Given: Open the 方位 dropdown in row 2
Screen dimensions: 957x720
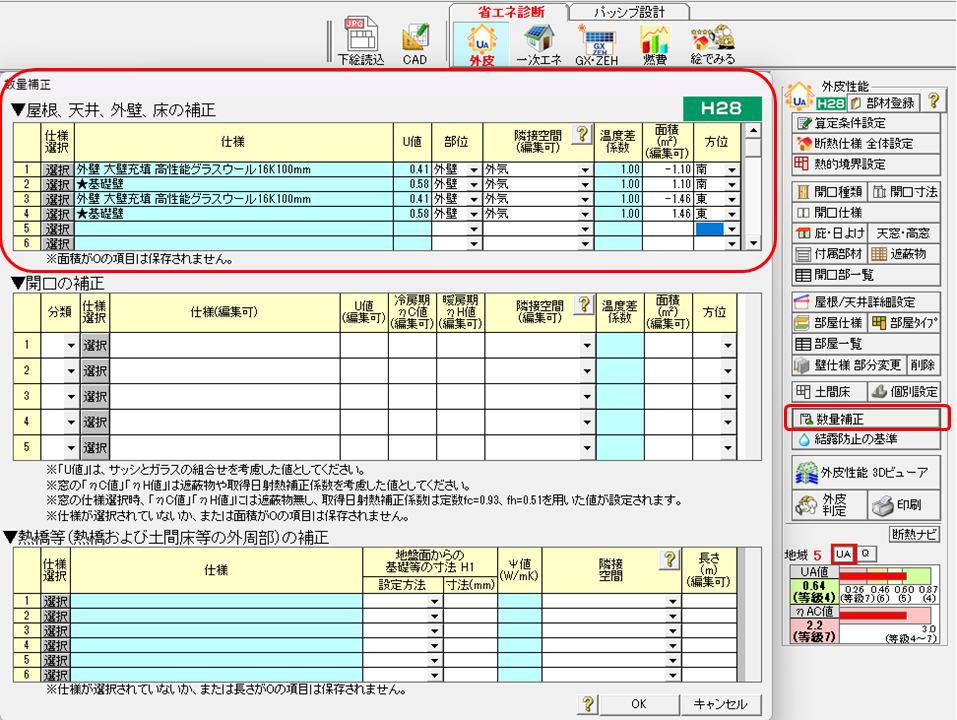Looking at the screenshot, I should pos(732,185).
